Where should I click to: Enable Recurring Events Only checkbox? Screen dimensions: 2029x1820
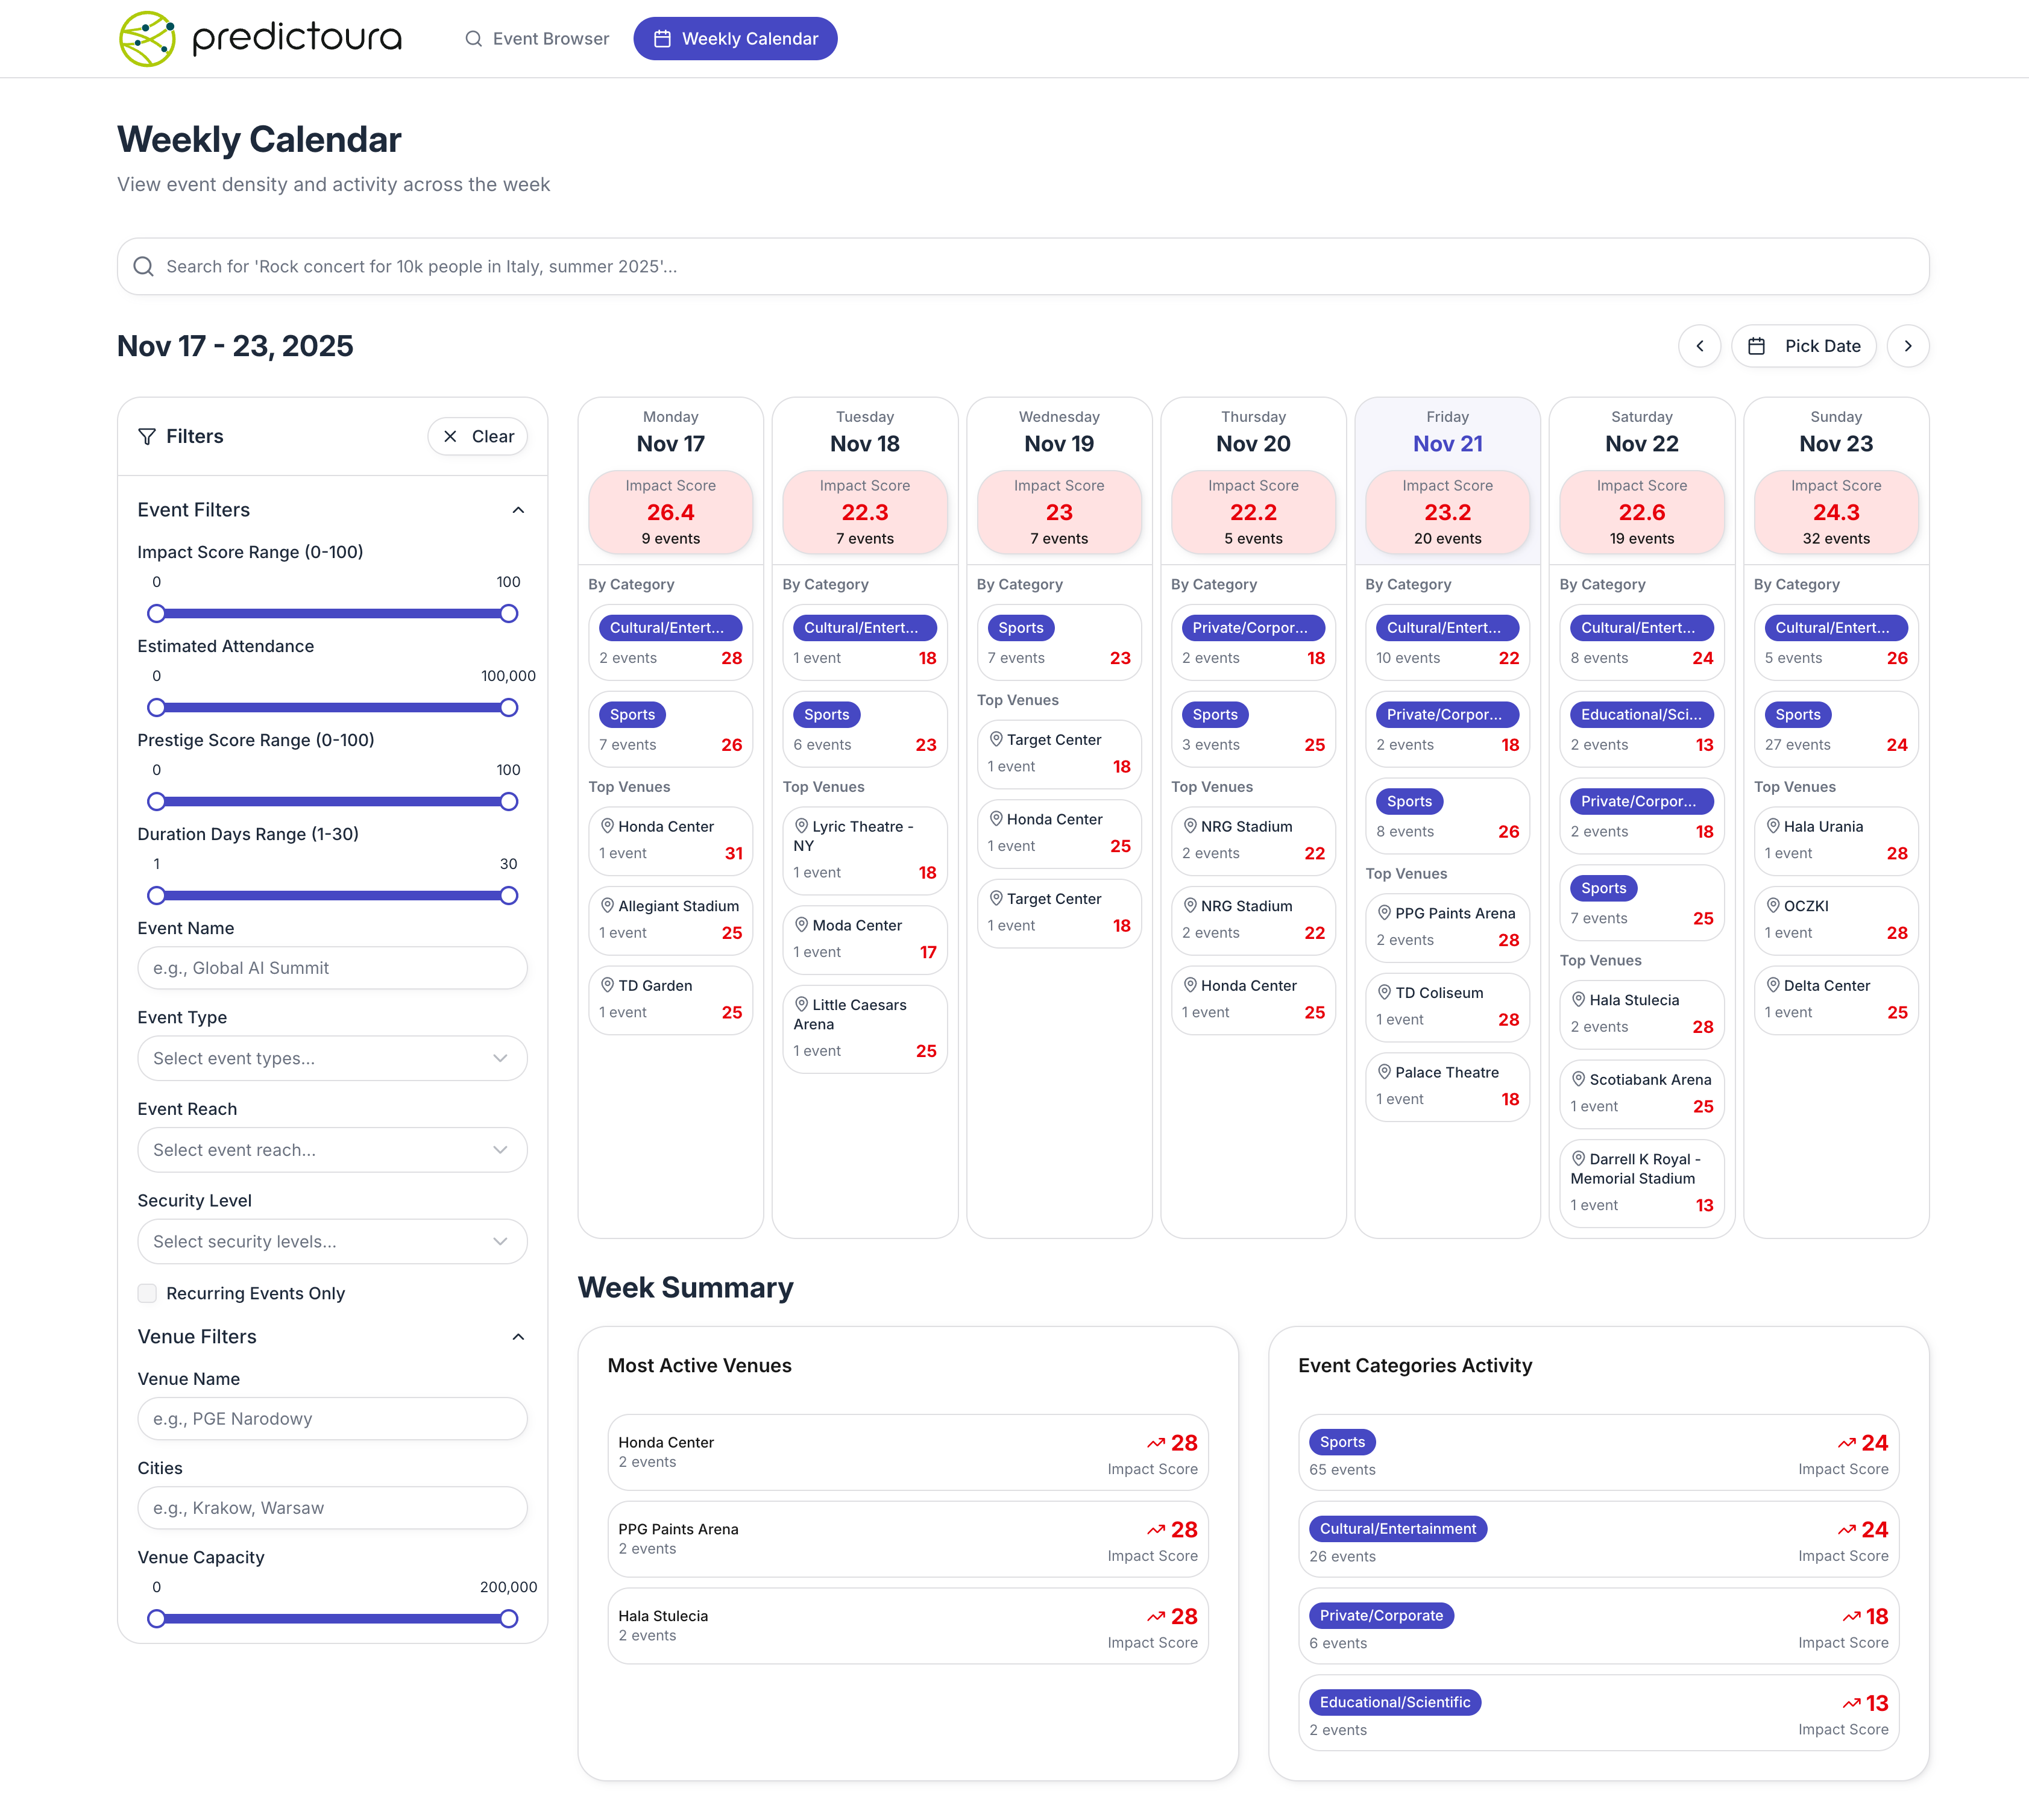pyautogui.click(x=148, y=1293)
